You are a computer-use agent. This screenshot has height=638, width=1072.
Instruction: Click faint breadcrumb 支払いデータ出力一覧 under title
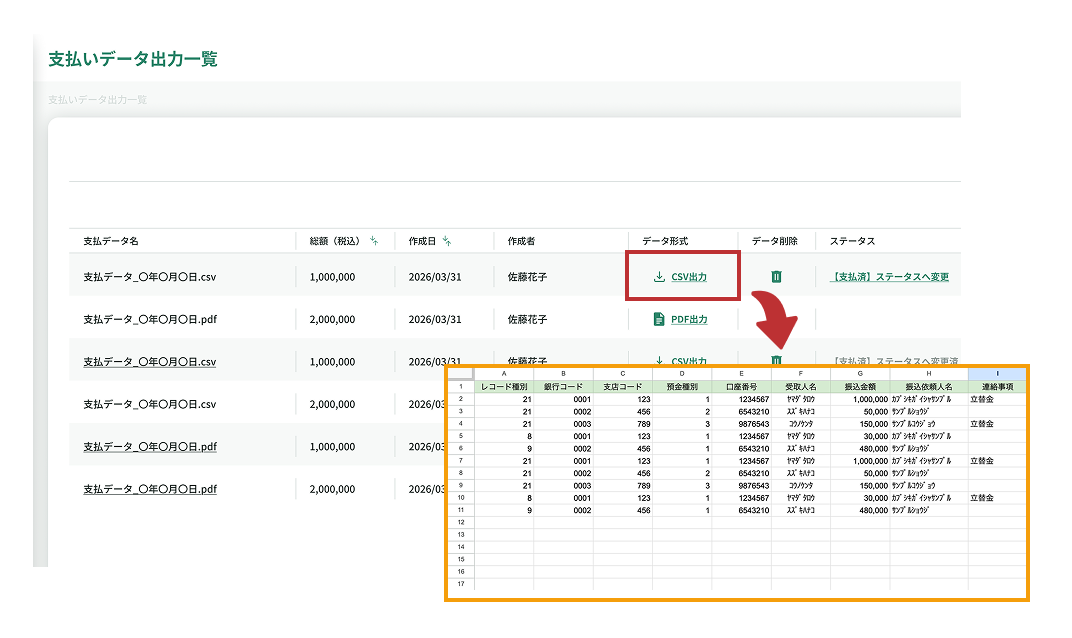(98, 100)
